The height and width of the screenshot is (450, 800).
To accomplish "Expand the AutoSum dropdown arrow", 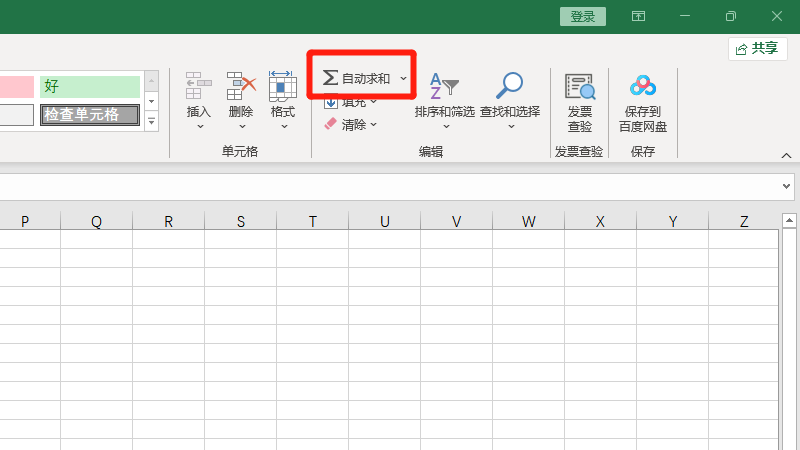I will click(403, 78).
